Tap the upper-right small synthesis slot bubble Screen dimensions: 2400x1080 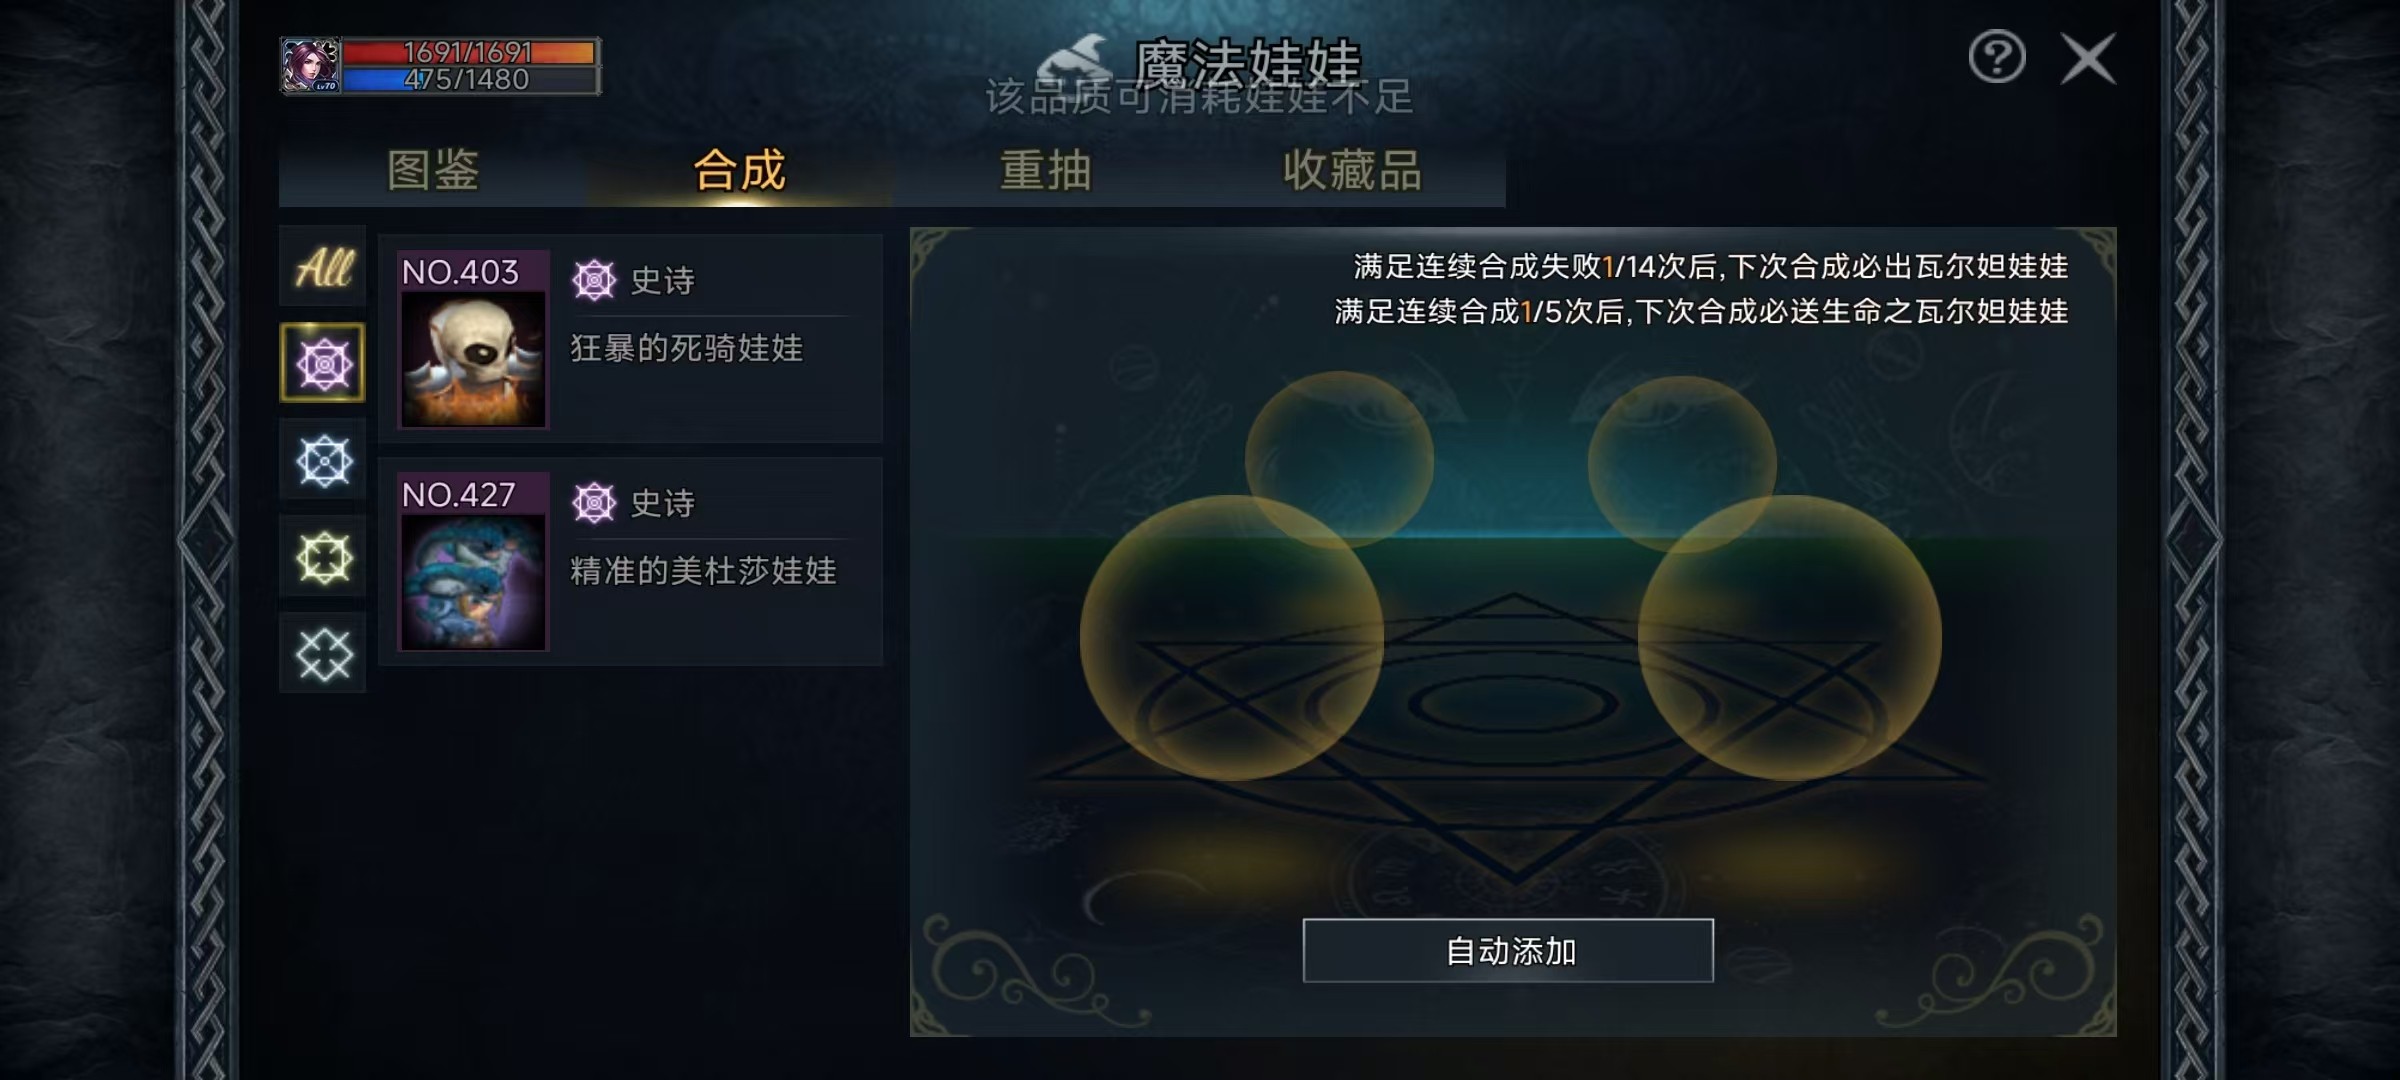coord(1682,464)
